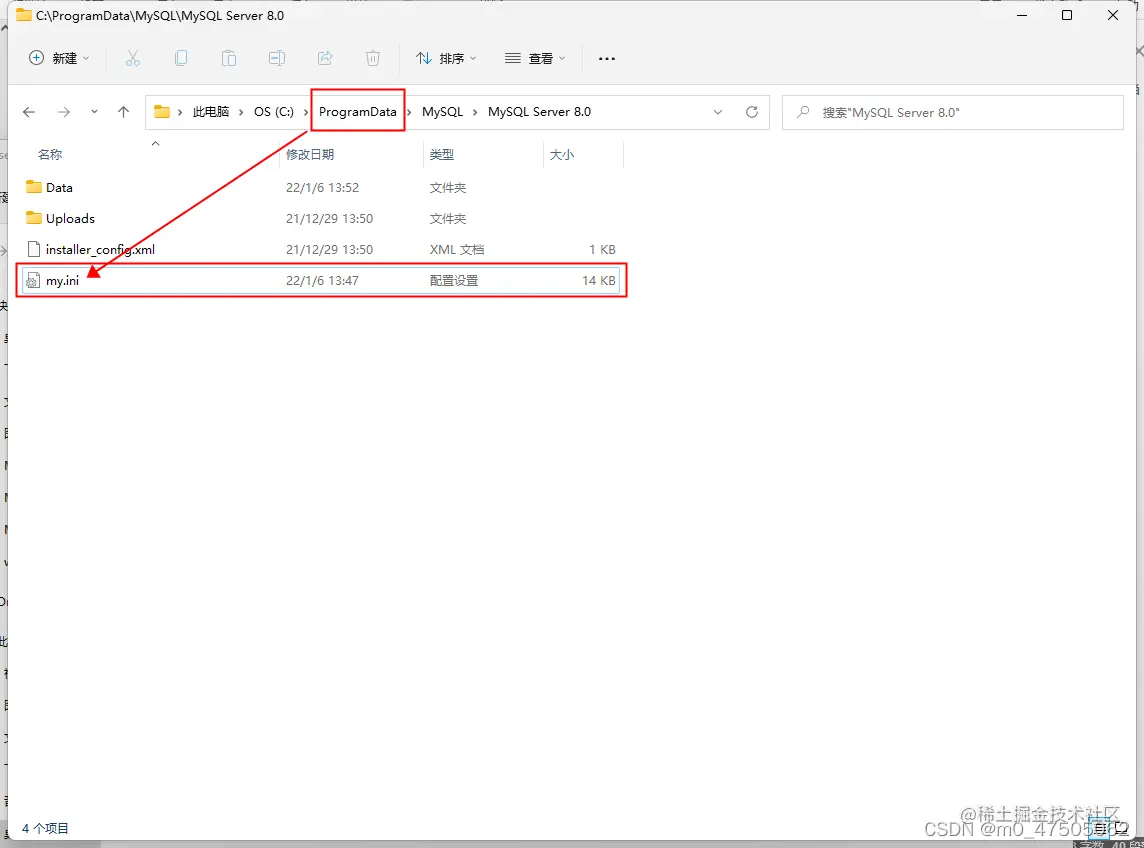Select the my.ini file name
The width and height of the screenshot is (1144, 848).
point(62,280)
